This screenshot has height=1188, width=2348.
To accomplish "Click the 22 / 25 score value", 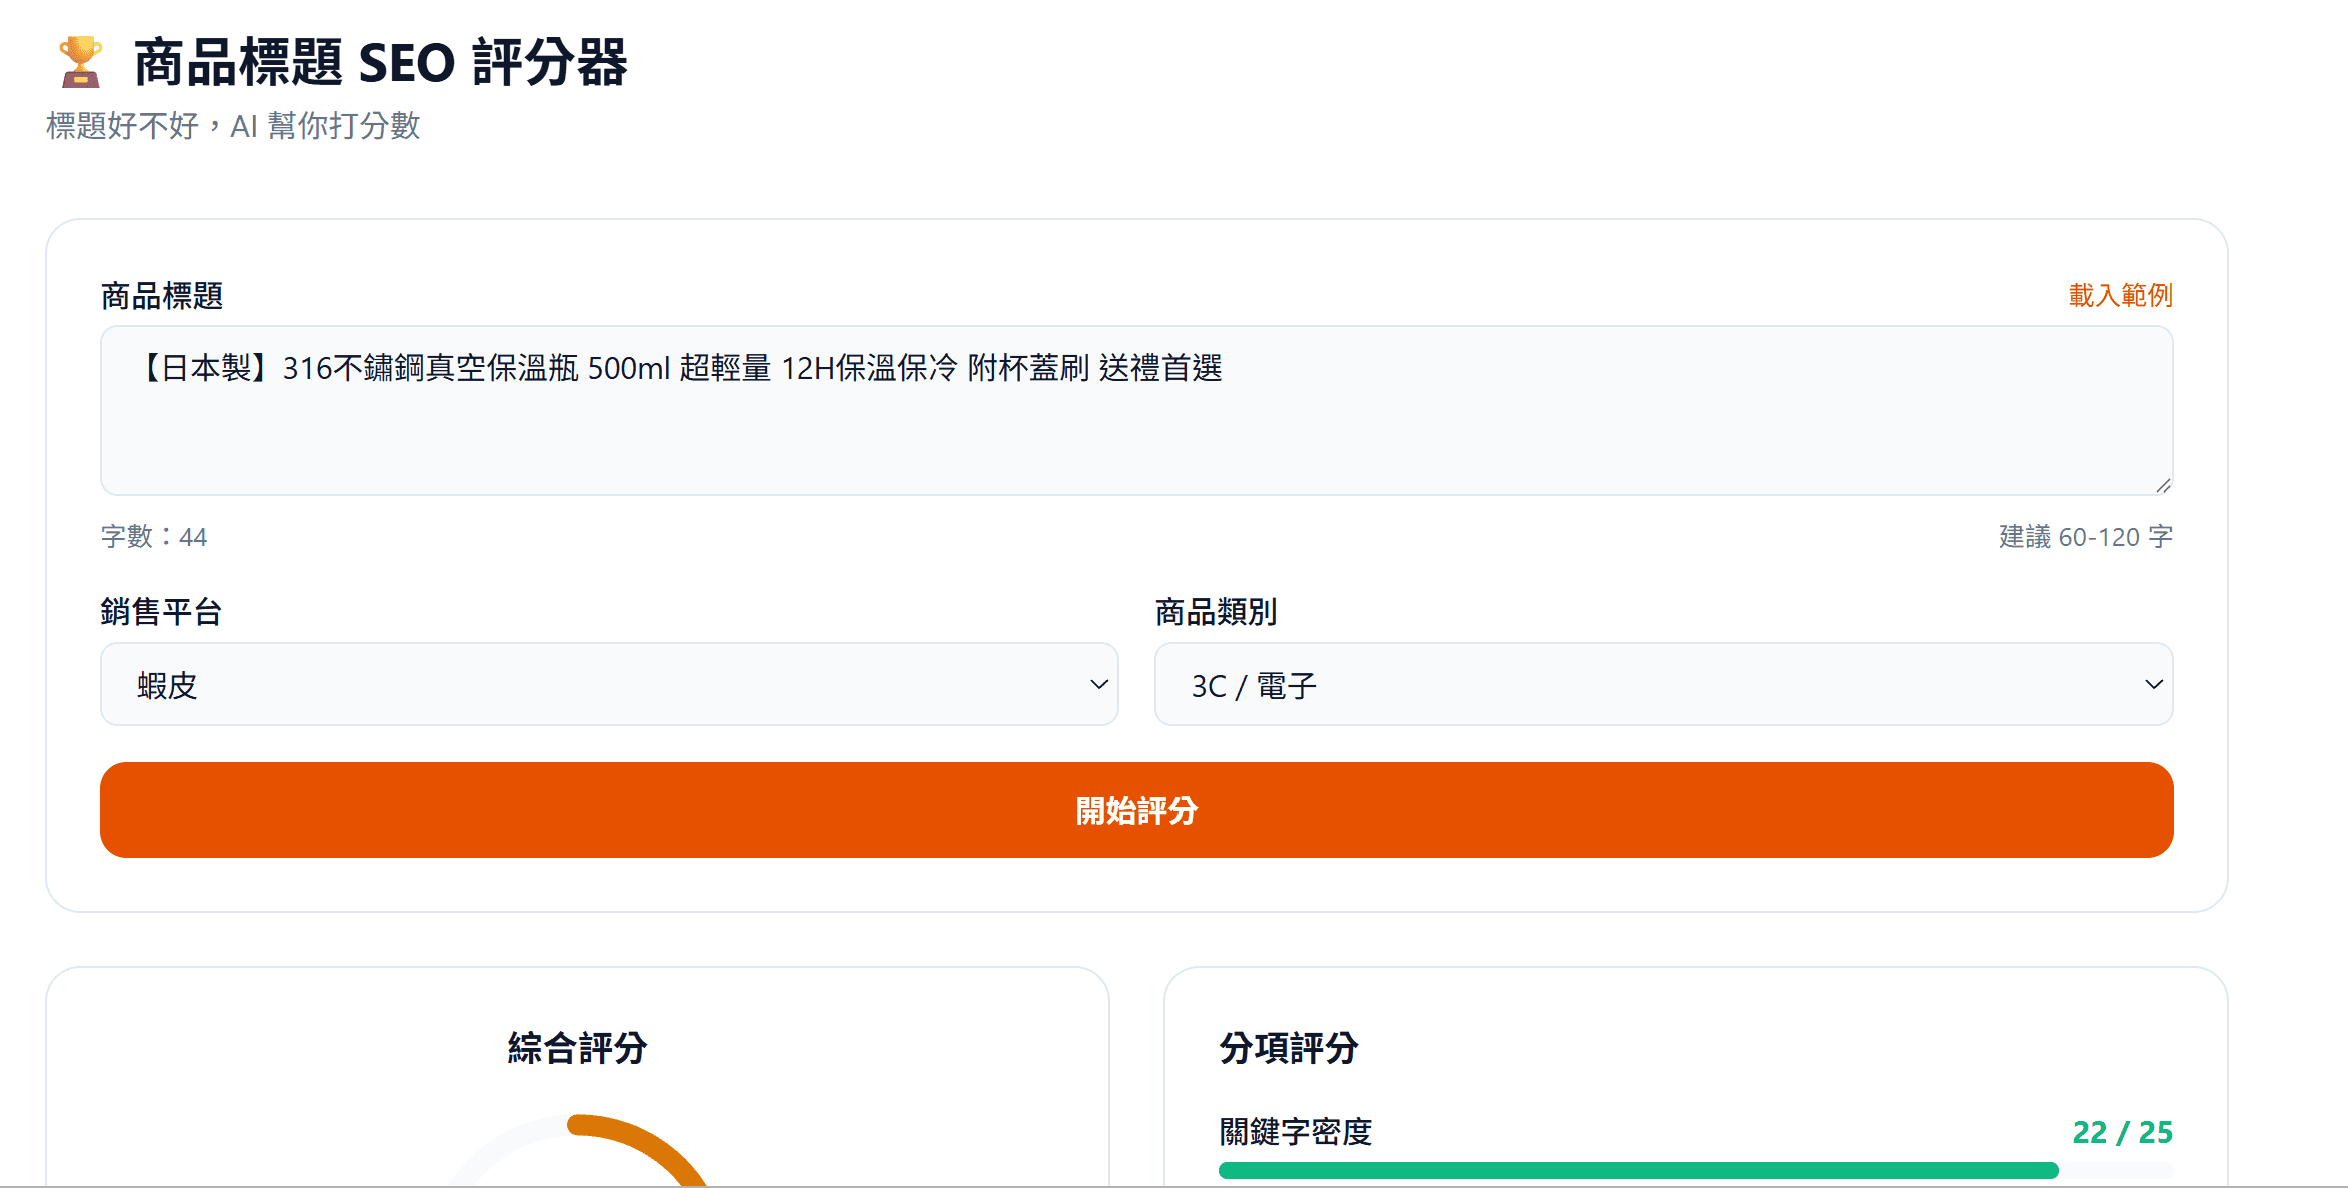I will pyautogui.click(x=2122, y=1132).
